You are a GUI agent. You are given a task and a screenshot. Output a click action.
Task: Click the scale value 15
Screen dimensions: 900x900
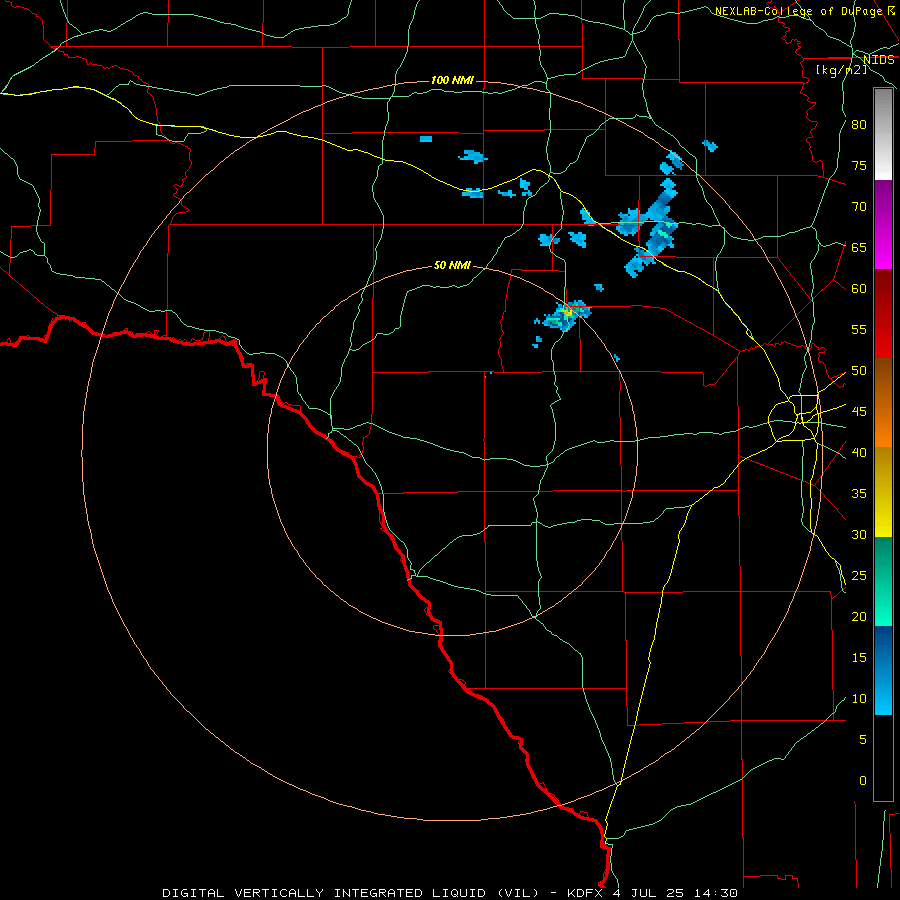point(859,658)
